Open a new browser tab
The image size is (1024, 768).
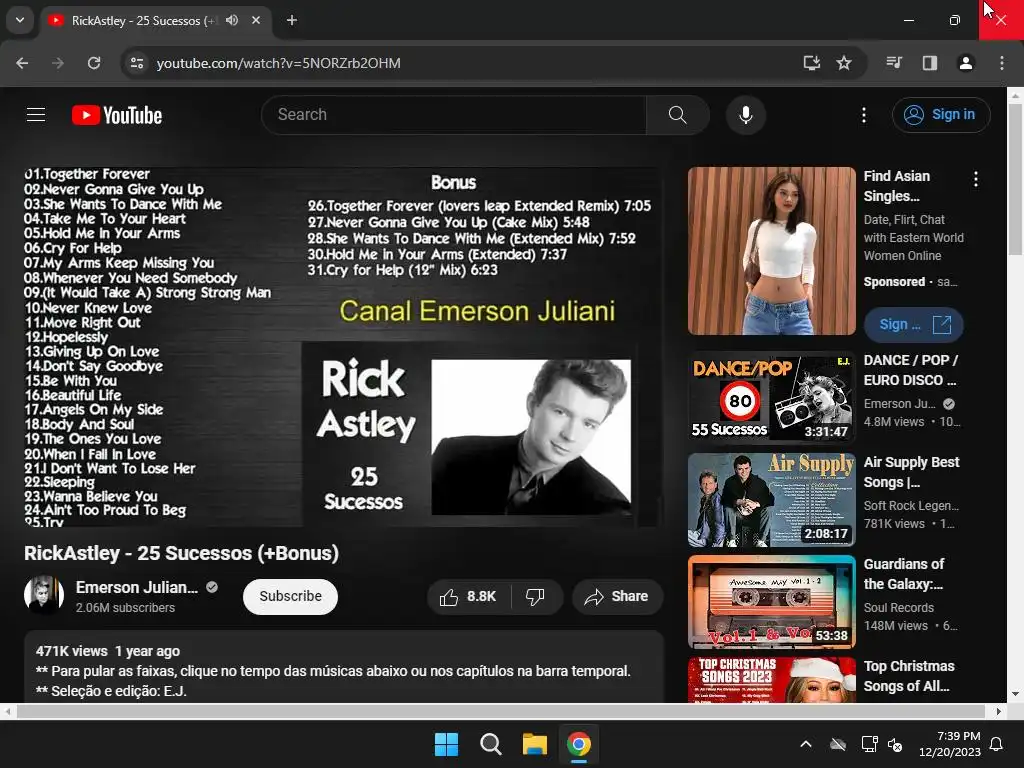pos(292,20)
